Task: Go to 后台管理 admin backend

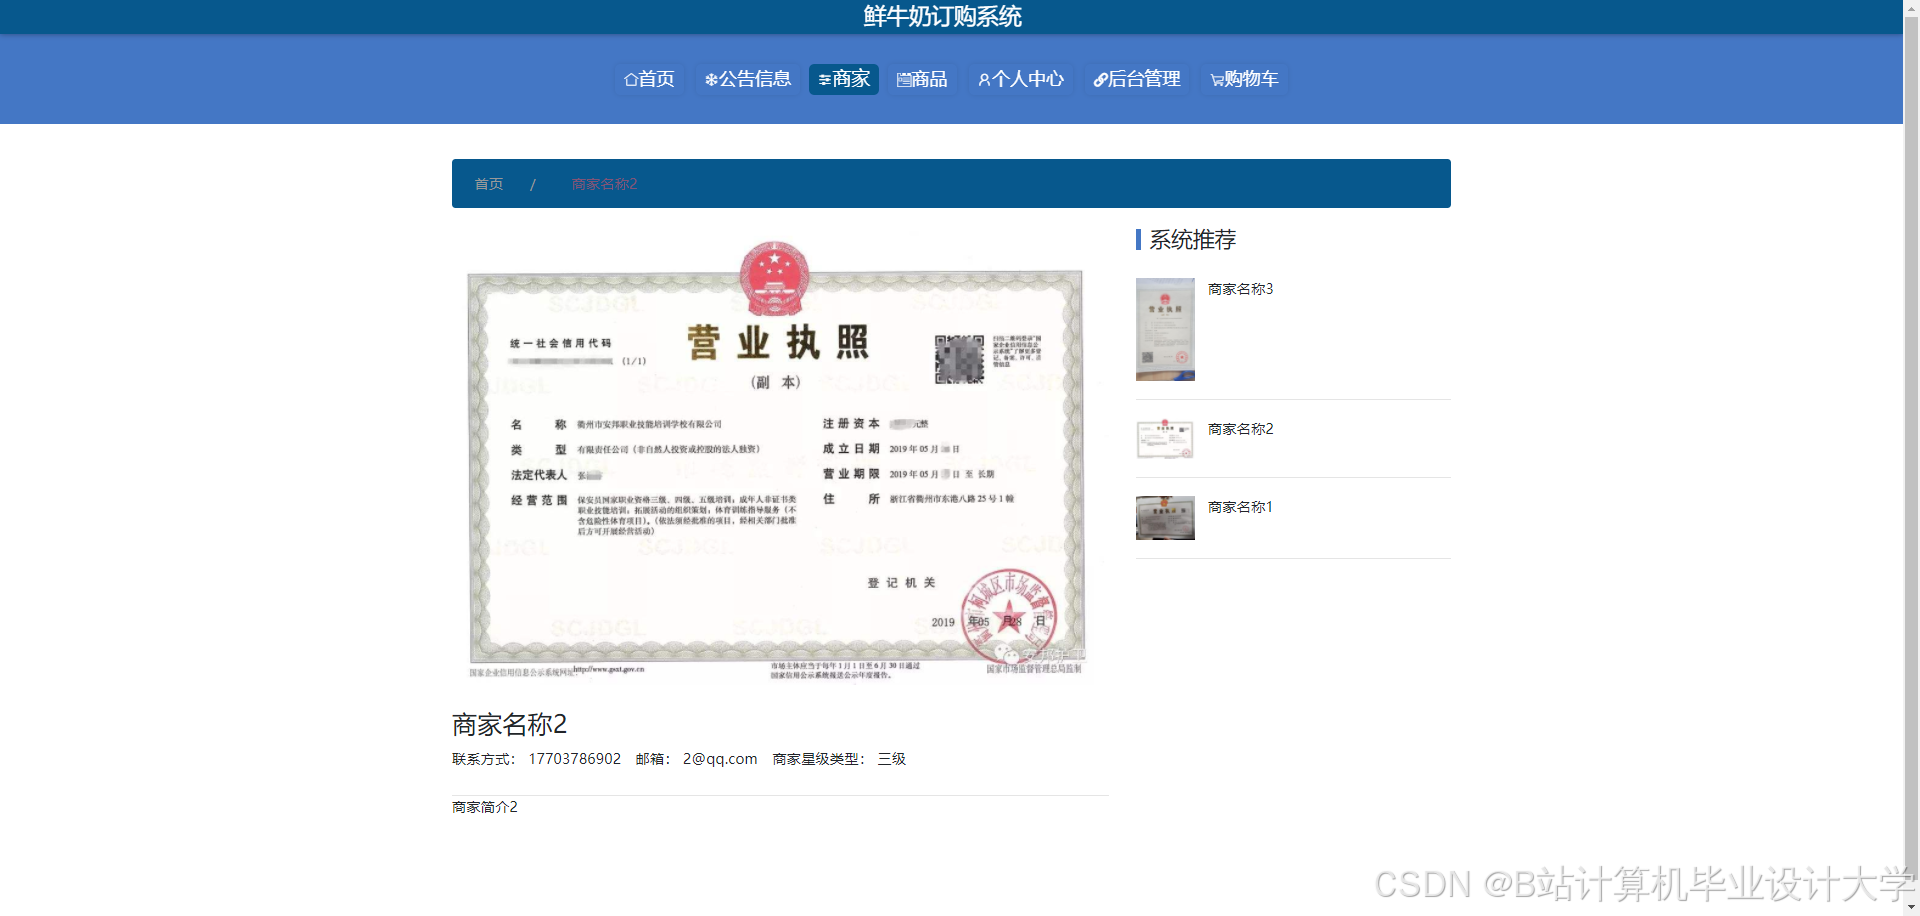Action: pos(1137,79)
